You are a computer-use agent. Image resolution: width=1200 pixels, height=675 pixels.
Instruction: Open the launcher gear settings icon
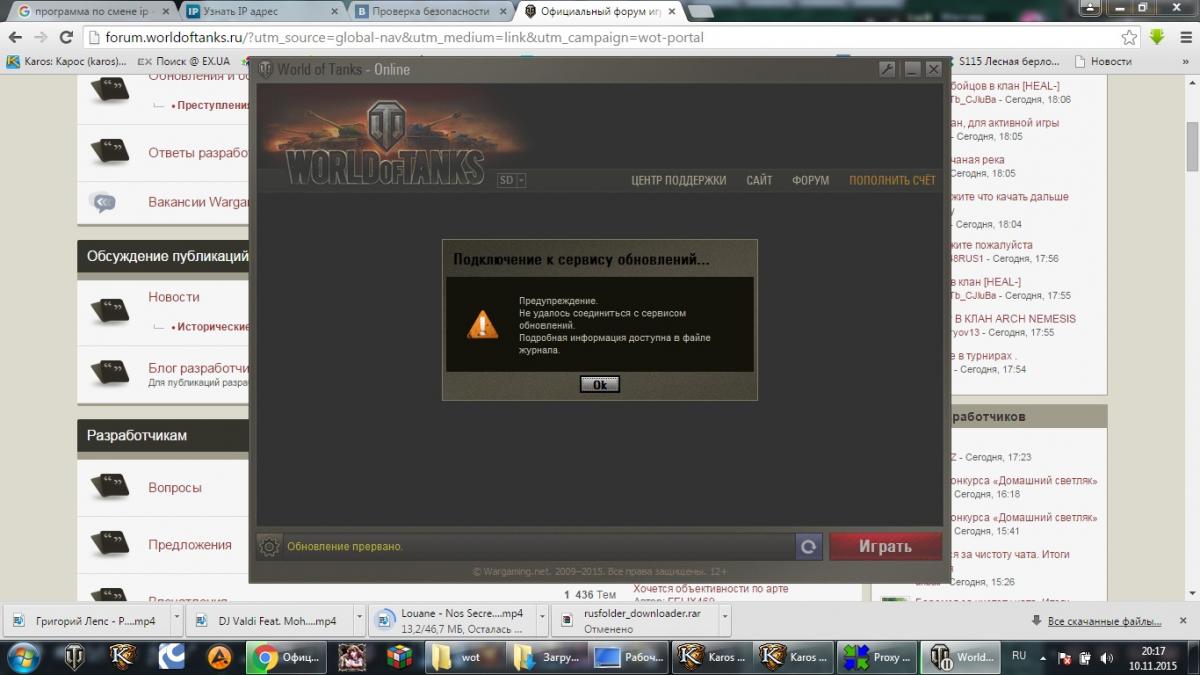tap(269, 547)
